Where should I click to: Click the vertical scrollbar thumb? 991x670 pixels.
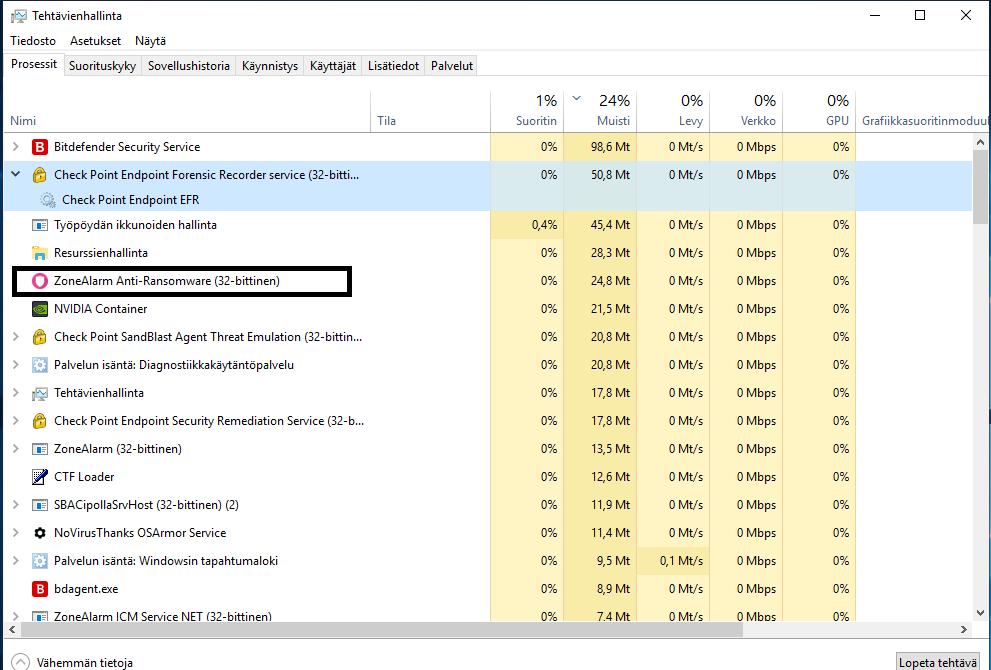980,186
